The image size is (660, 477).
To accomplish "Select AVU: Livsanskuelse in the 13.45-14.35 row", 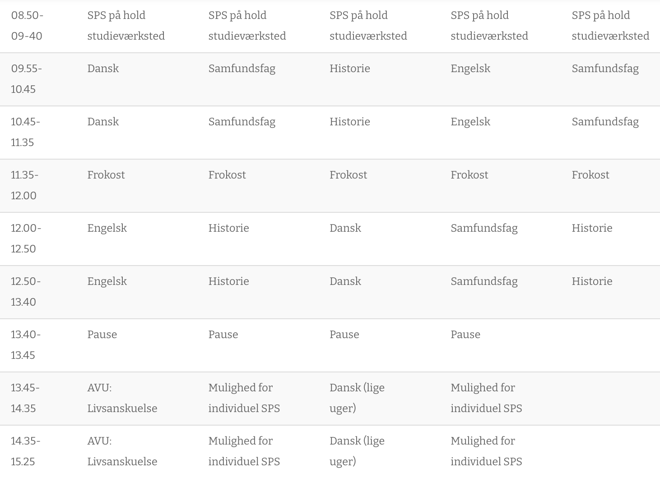I will 122,398.
